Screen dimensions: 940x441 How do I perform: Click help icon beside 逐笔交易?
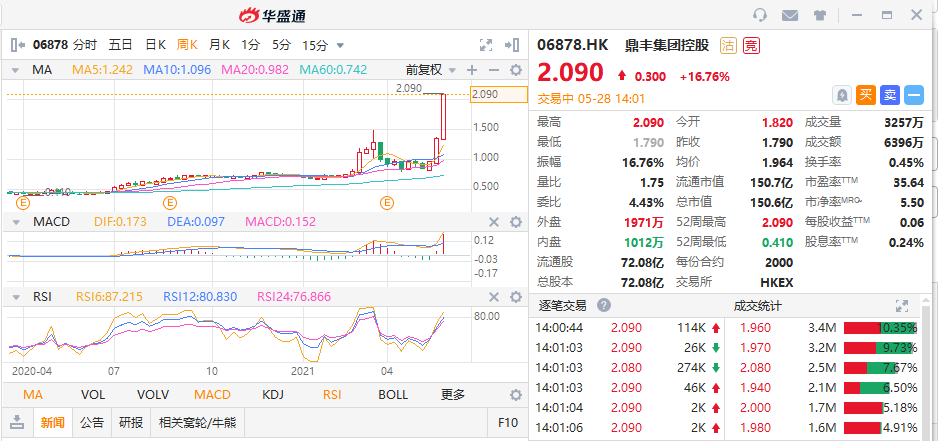604,306
